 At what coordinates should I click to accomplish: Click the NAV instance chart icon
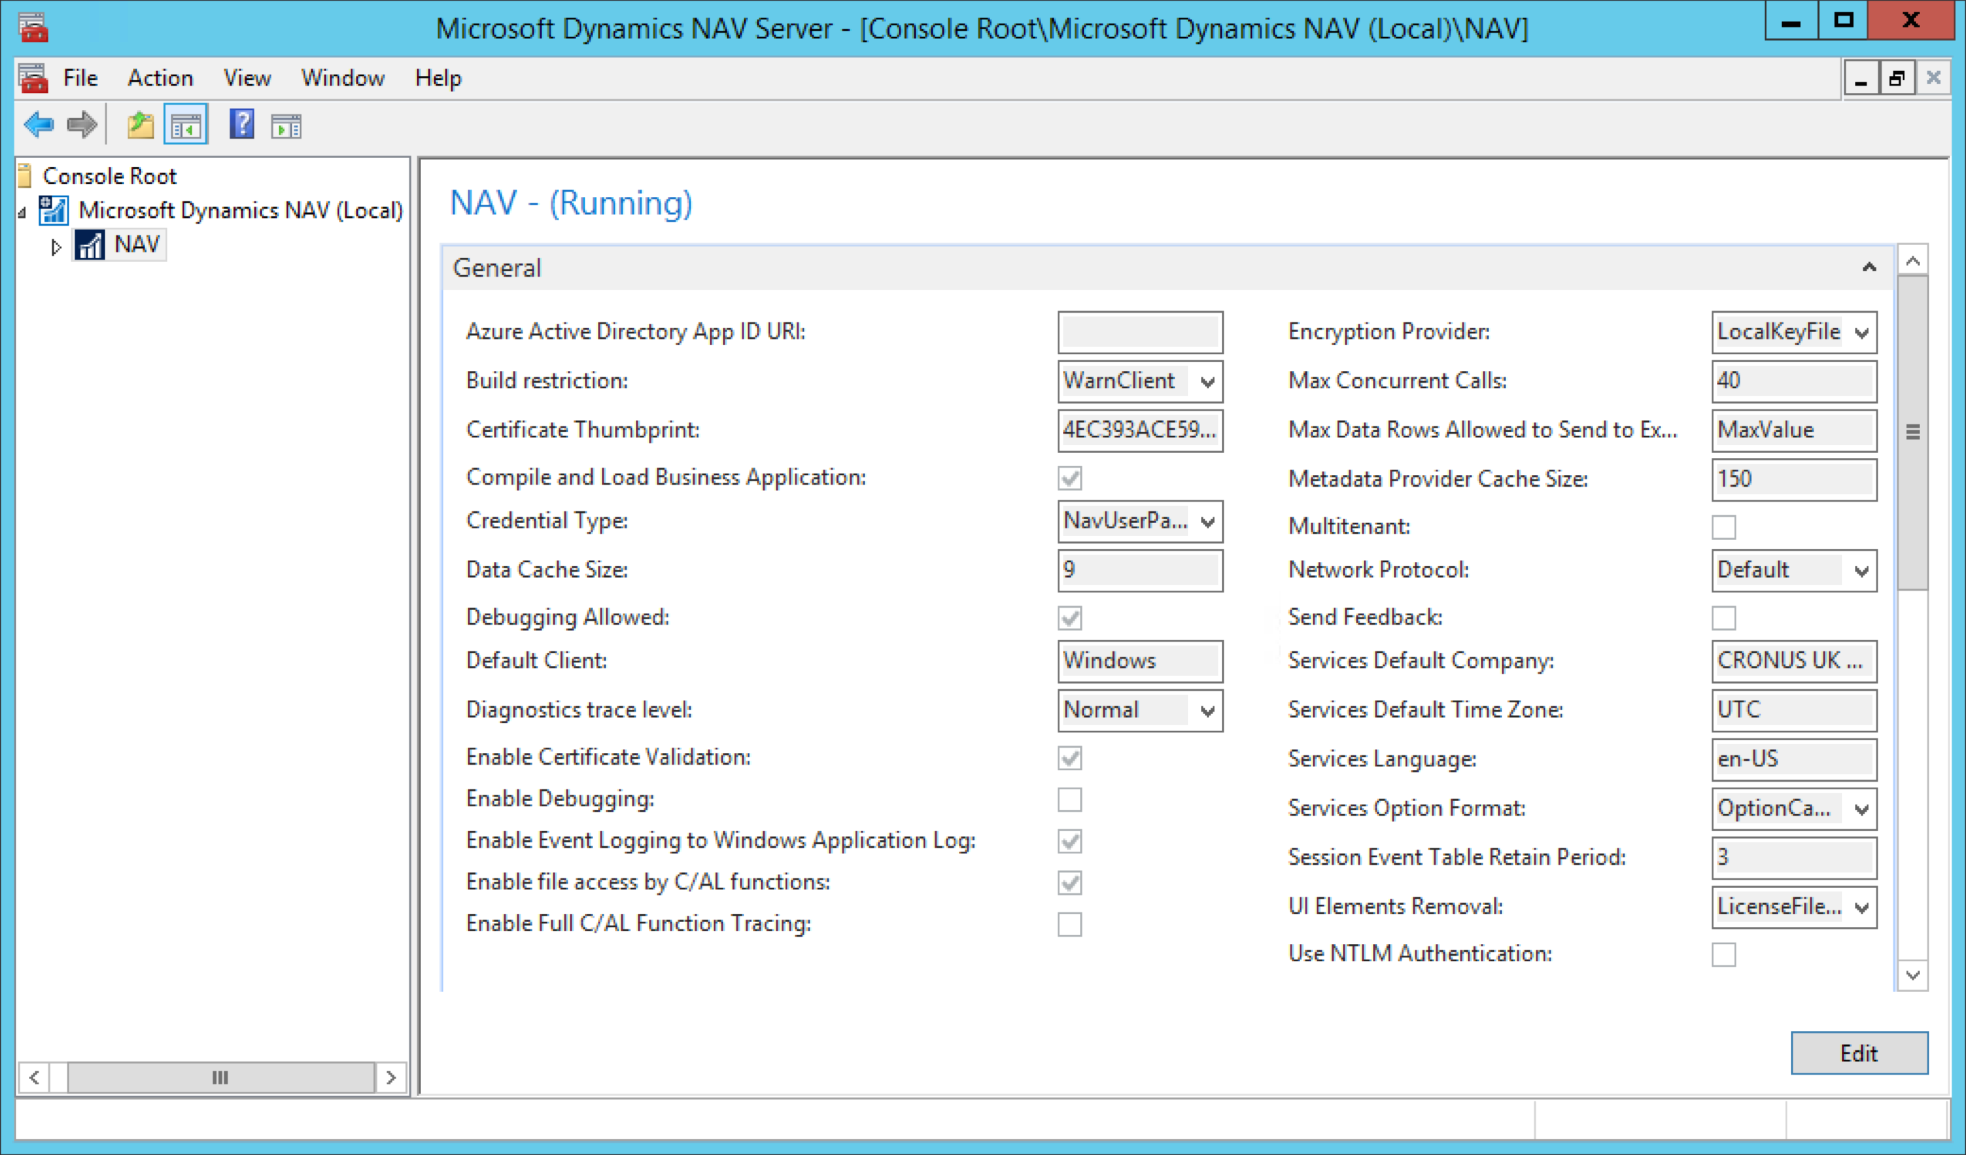click(x=90, y=245)
